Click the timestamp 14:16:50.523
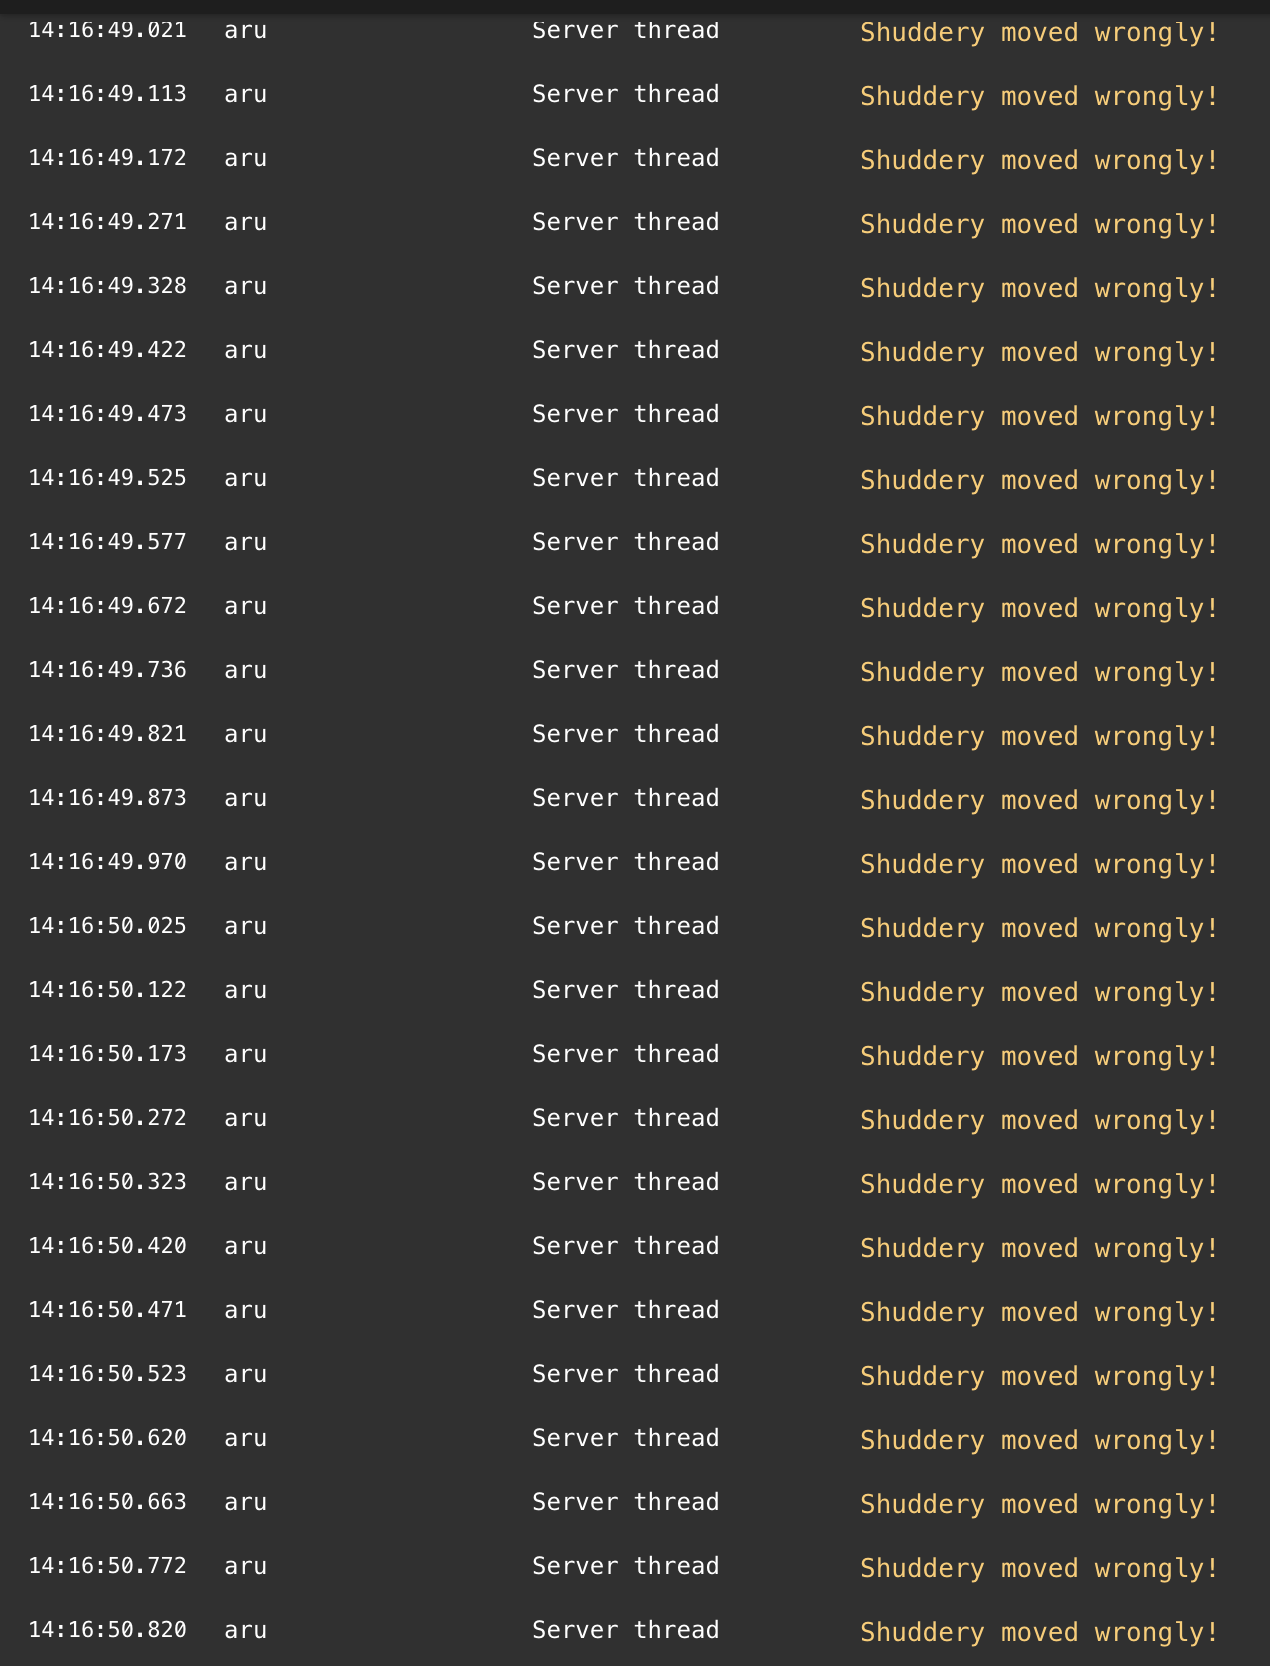The image size is (1270, 1666). [x=107, y=1374]
